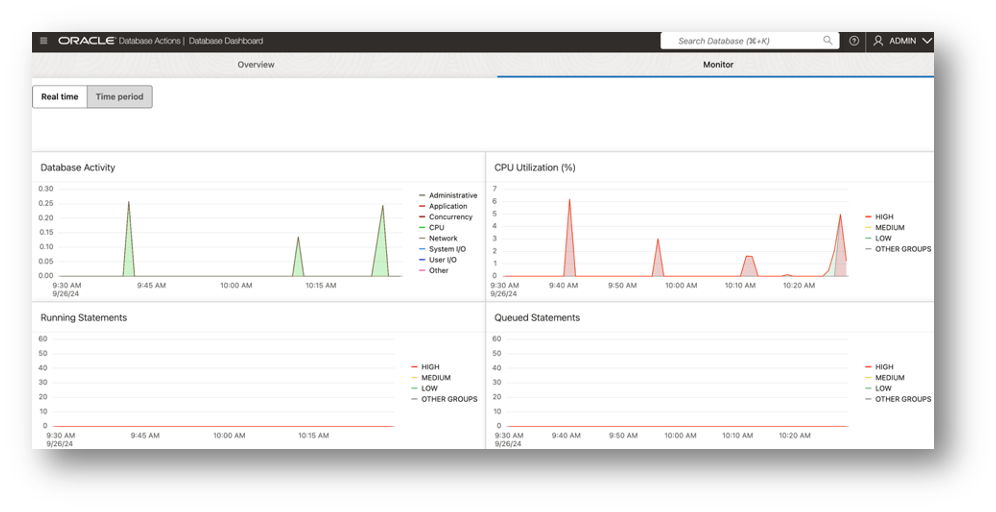Toggle LOW legend in CPU Utilization chart
996x512 pixels.
click(878, 238)
